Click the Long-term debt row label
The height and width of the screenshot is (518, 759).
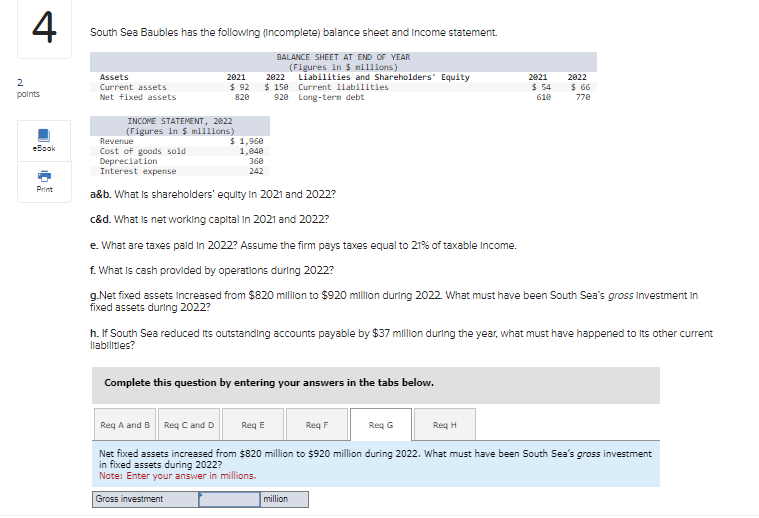pyautogui.click(x=331, y=97)
